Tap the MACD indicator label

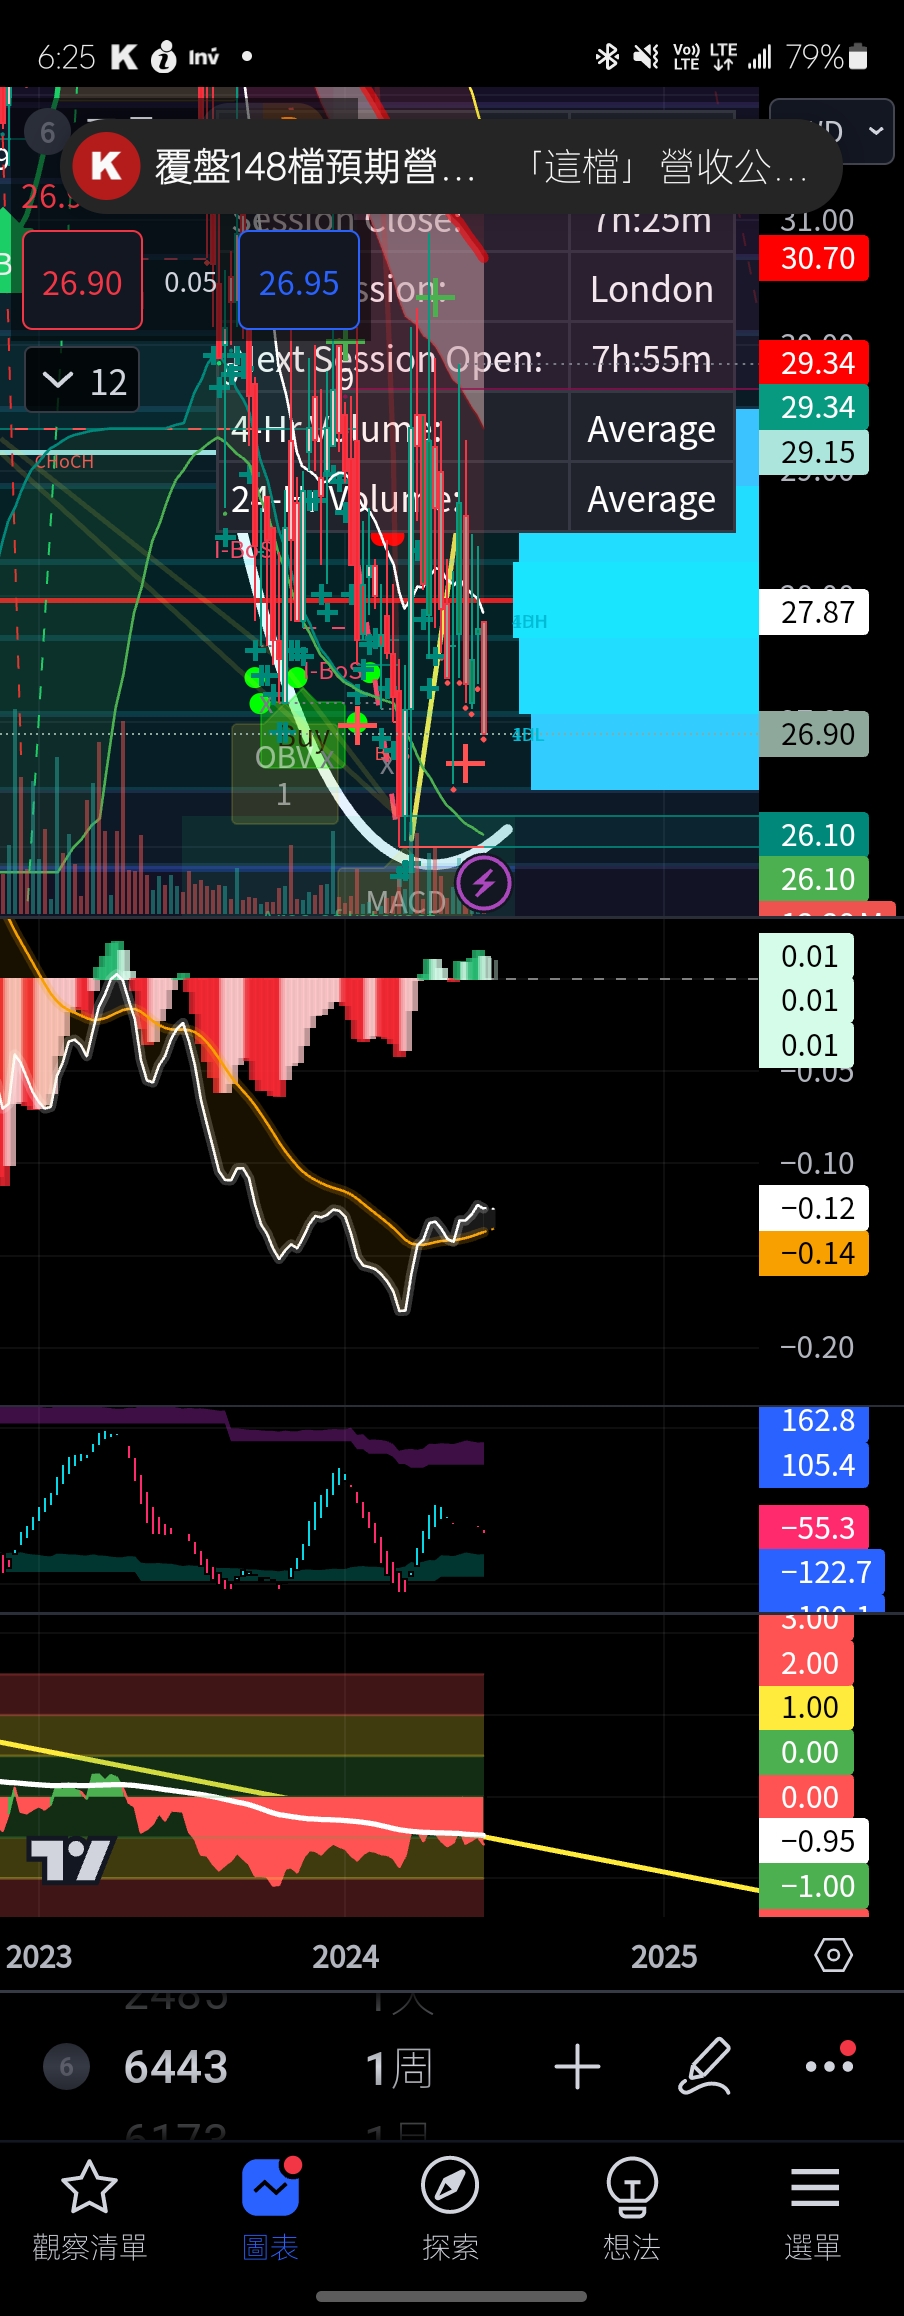tap(405, 902)
